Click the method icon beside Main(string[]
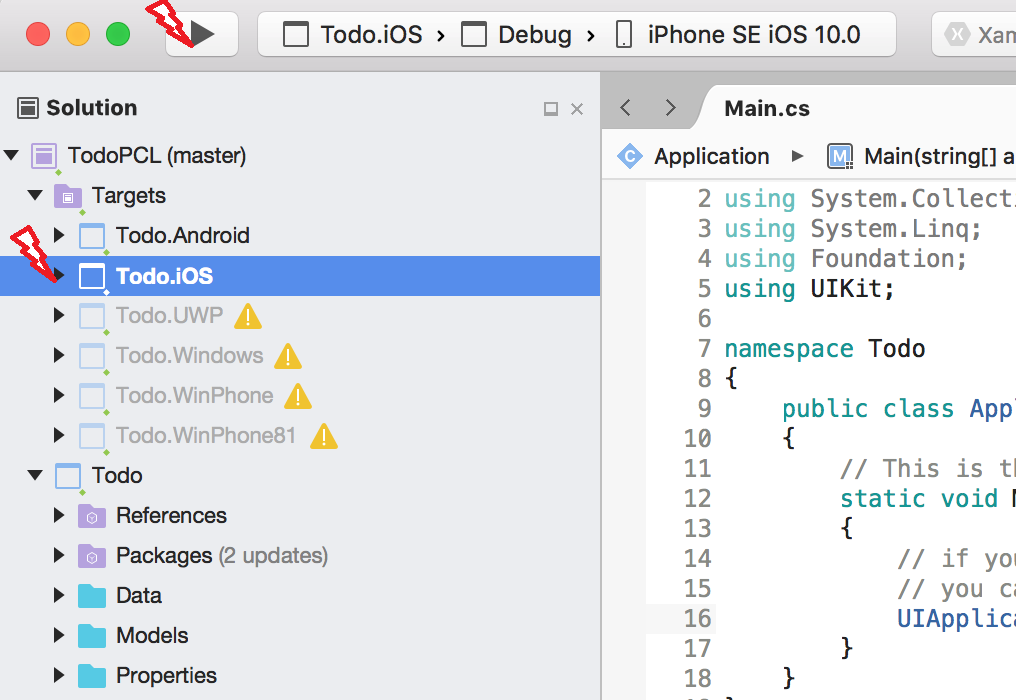Image resolution: width=1016 pixels, height=700 pixels. 840,156
